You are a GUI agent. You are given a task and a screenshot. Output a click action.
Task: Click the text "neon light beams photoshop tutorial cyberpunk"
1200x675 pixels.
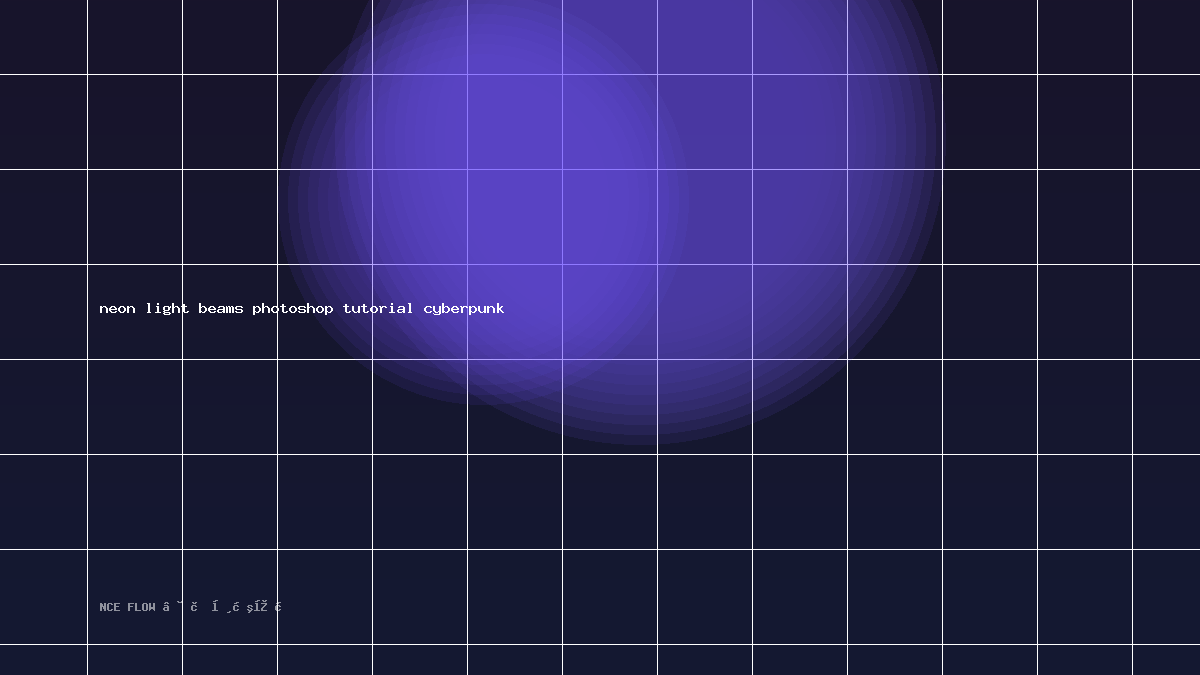[302, 308]
